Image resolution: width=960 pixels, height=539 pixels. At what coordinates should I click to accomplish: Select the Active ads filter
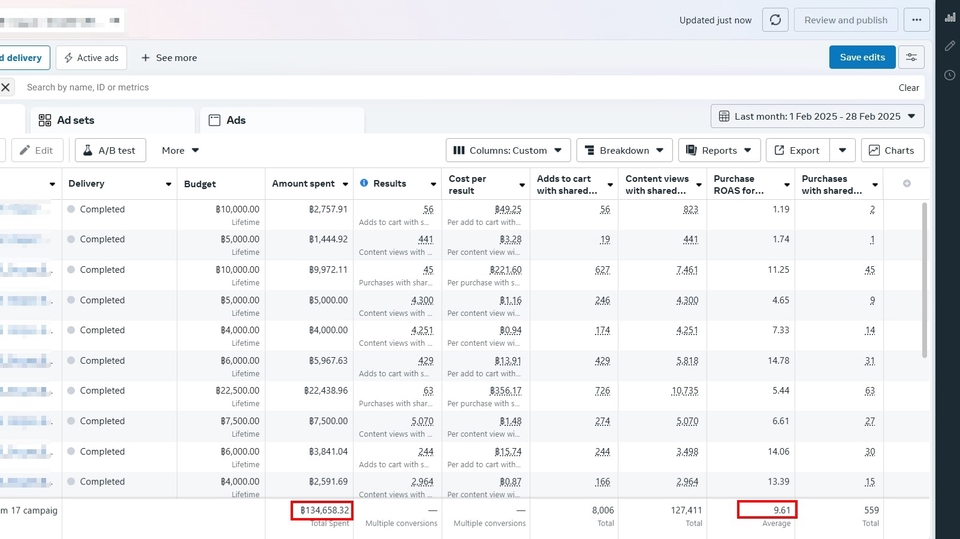pos(91,58)
